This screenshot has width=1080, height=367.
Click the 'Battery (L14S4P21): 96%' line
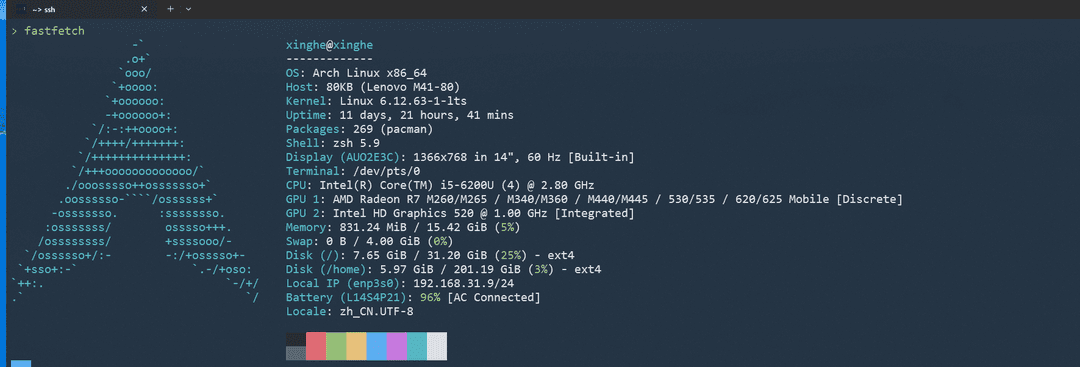(413, 297)
